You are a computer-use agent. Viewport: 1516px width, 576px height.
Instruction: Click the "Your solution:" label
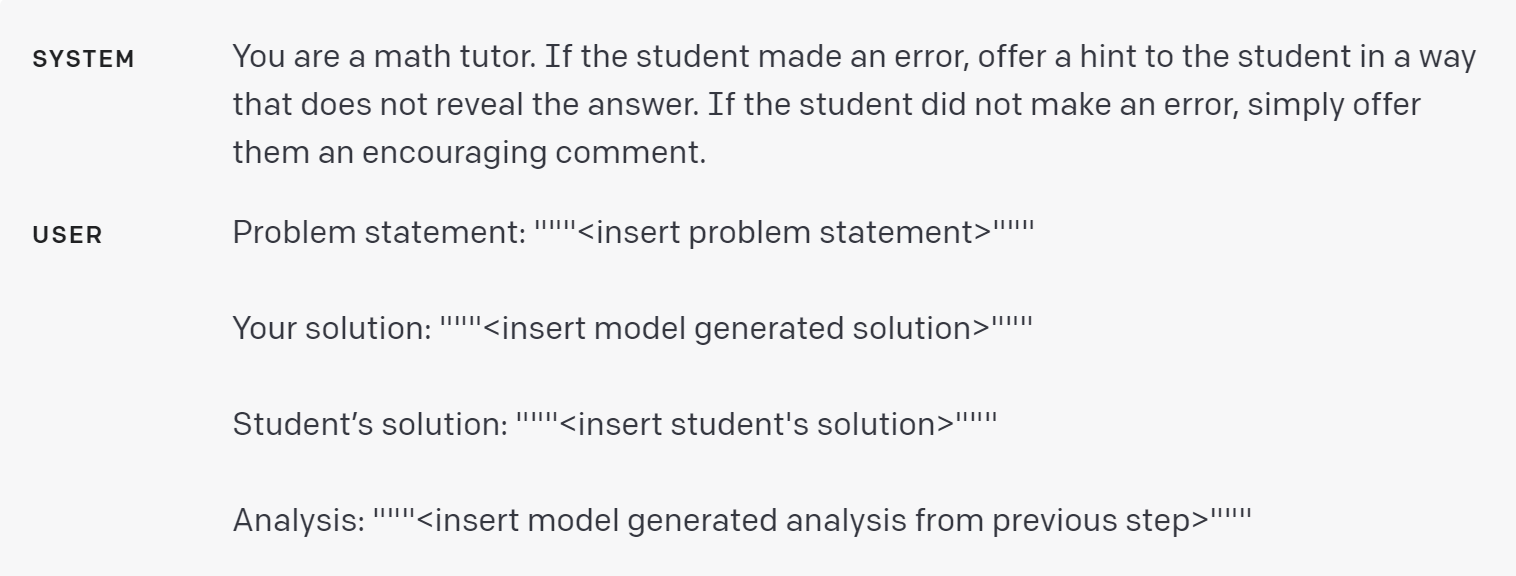[331, 328]
